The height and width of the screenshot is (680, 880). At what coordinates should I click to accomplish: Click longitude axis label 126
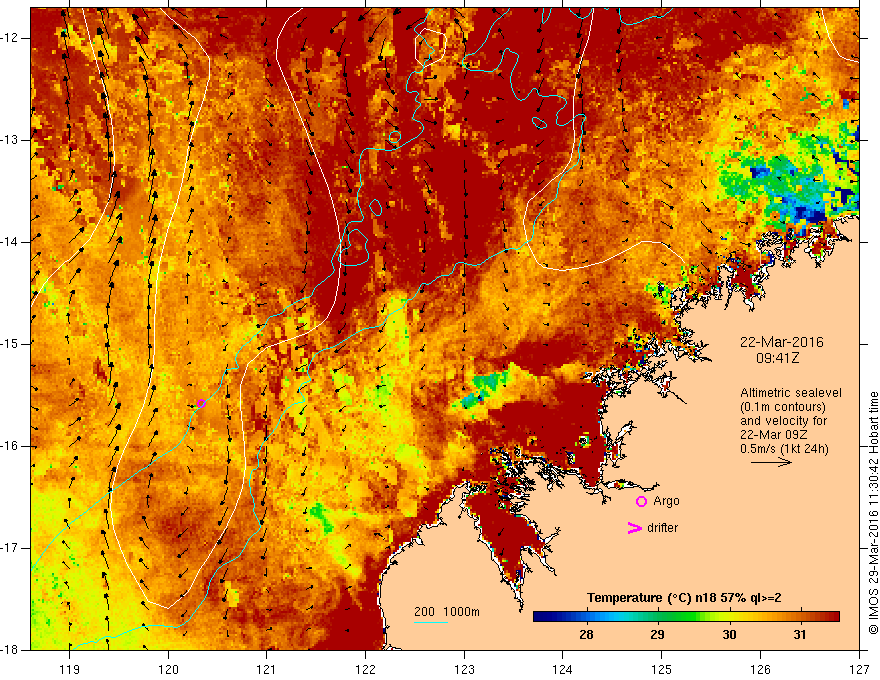coord(760,669)
